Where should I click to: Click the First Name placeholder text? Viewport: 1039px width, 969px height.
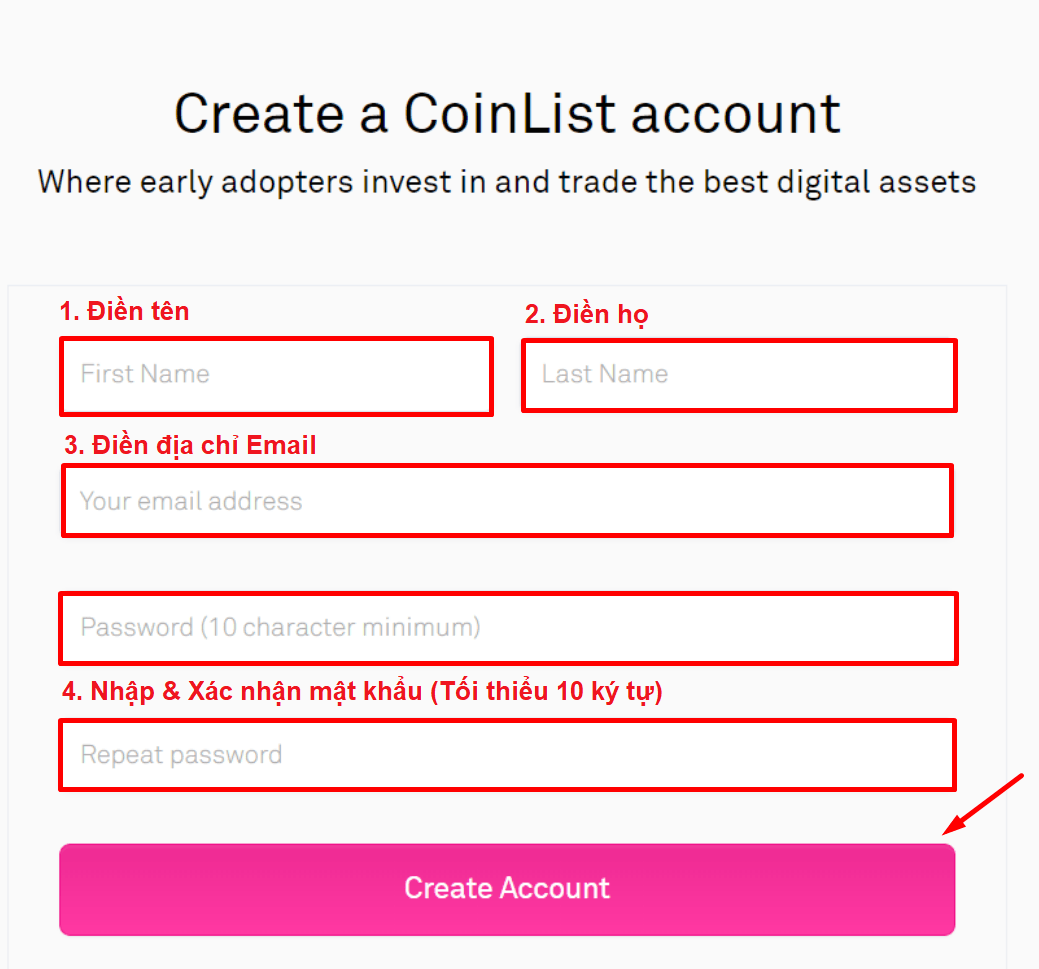tap(143, 375)
